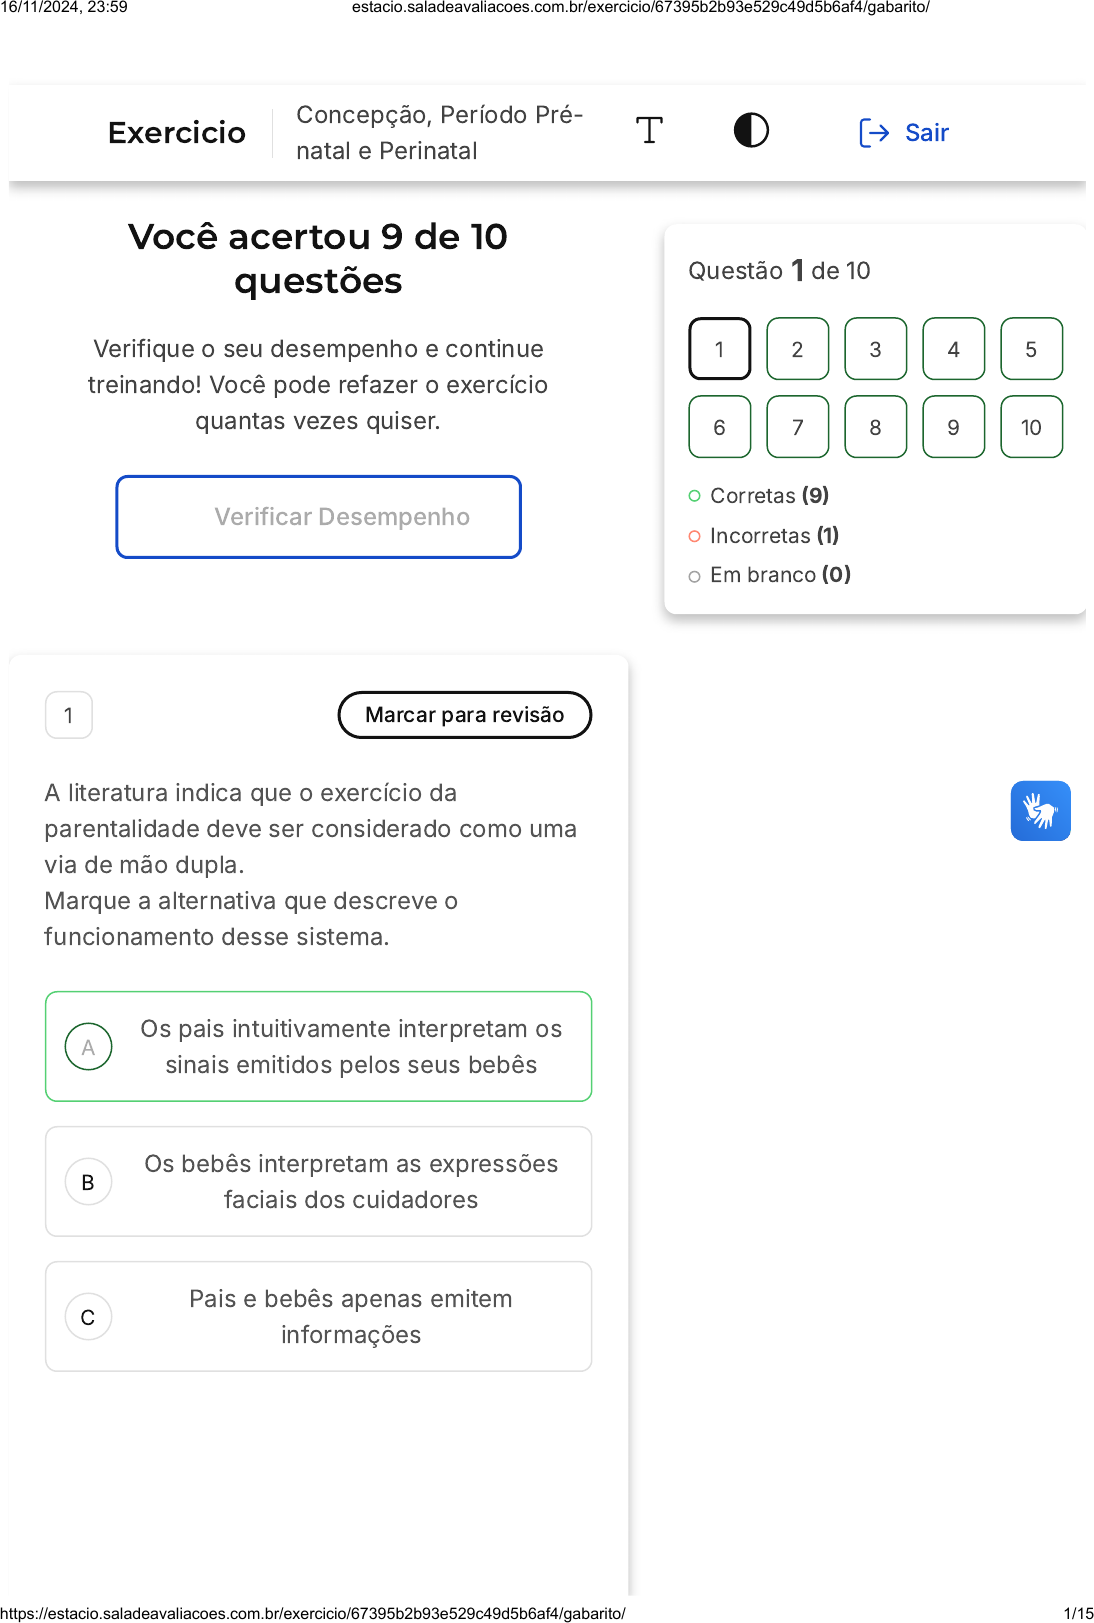The width and height of the screenshot is (1094, 1623).
Task: Open question 10 in the grid
Action: (x=1031, y=427)
